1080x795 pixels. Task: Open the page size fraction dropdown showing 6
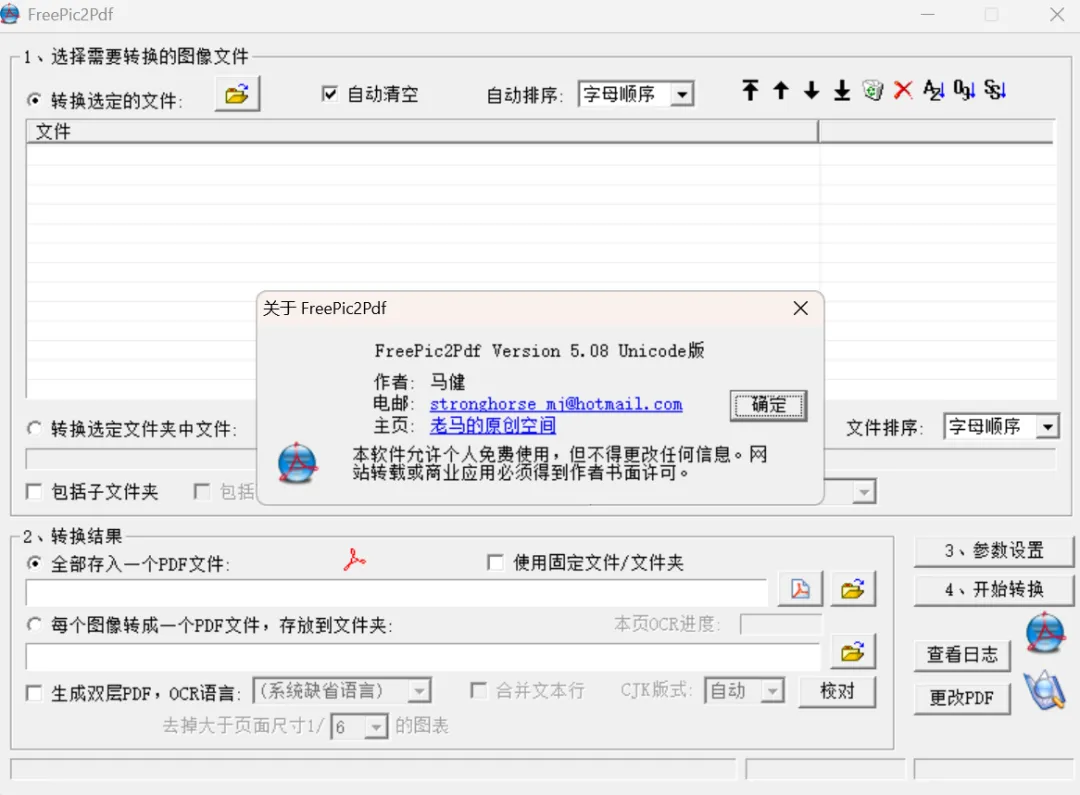point(376,727)
